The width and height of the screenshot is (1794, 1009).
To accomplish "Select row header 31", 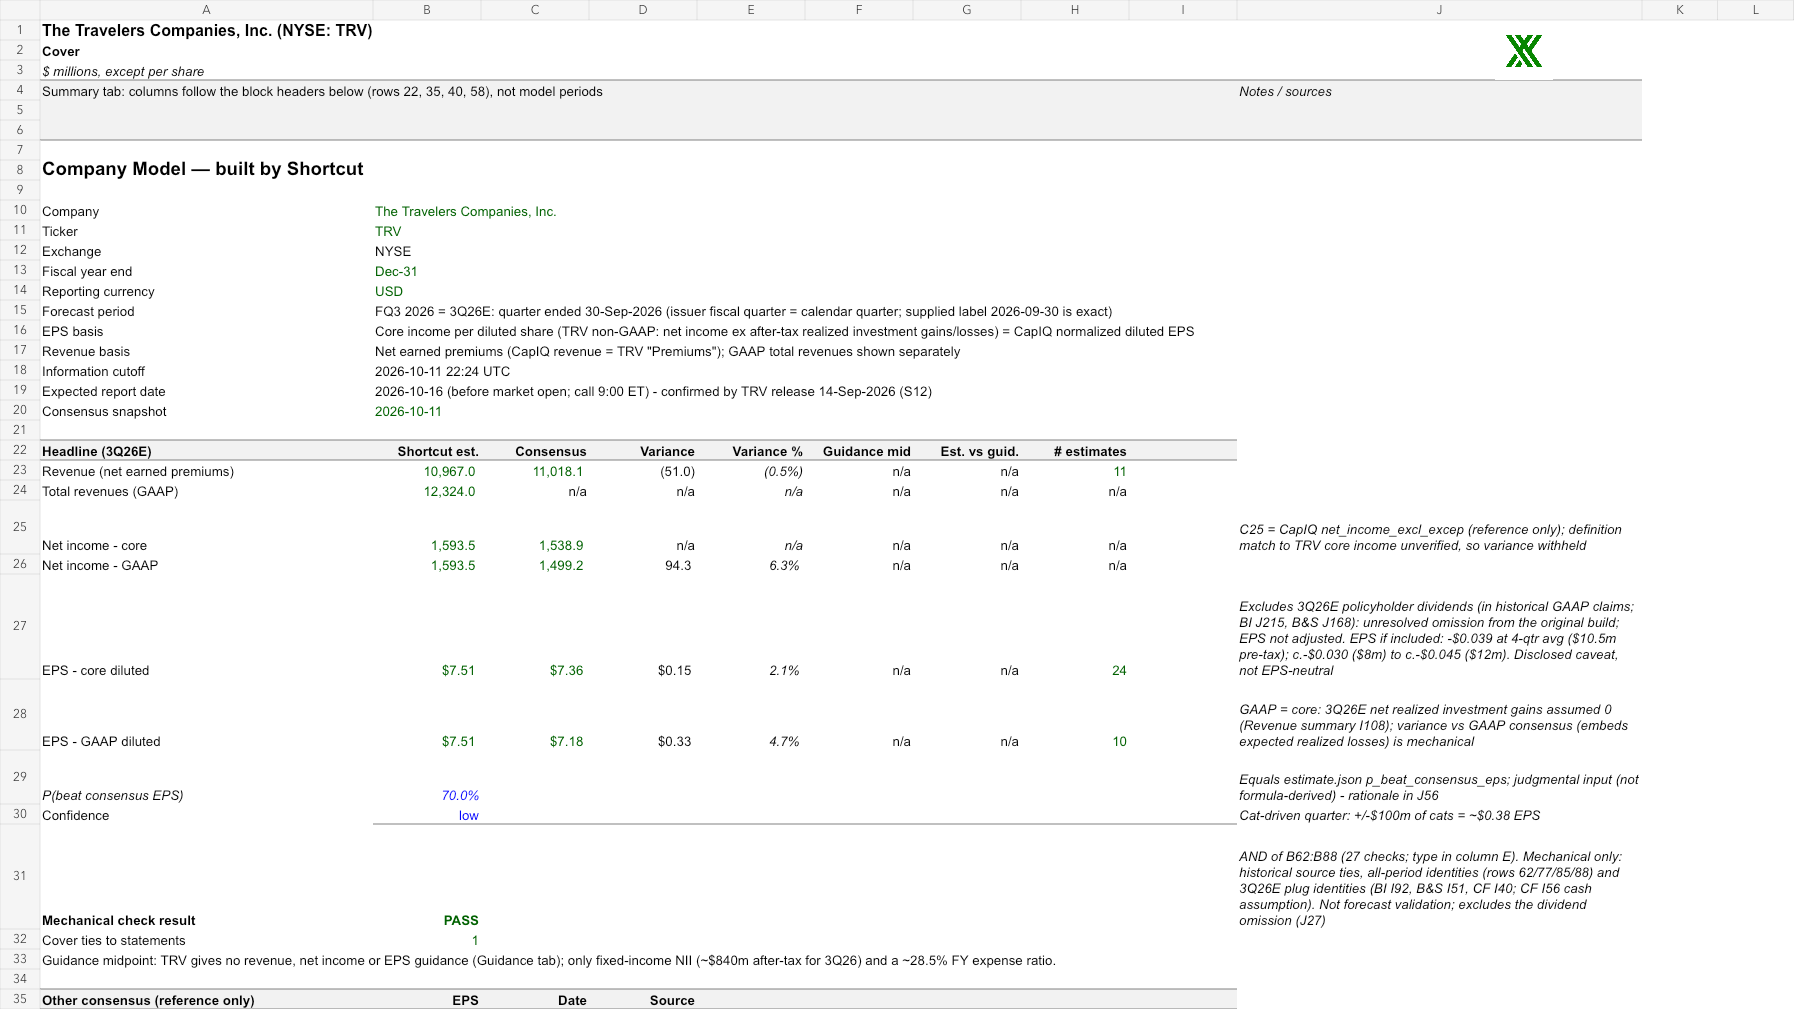I will point(19,876).
